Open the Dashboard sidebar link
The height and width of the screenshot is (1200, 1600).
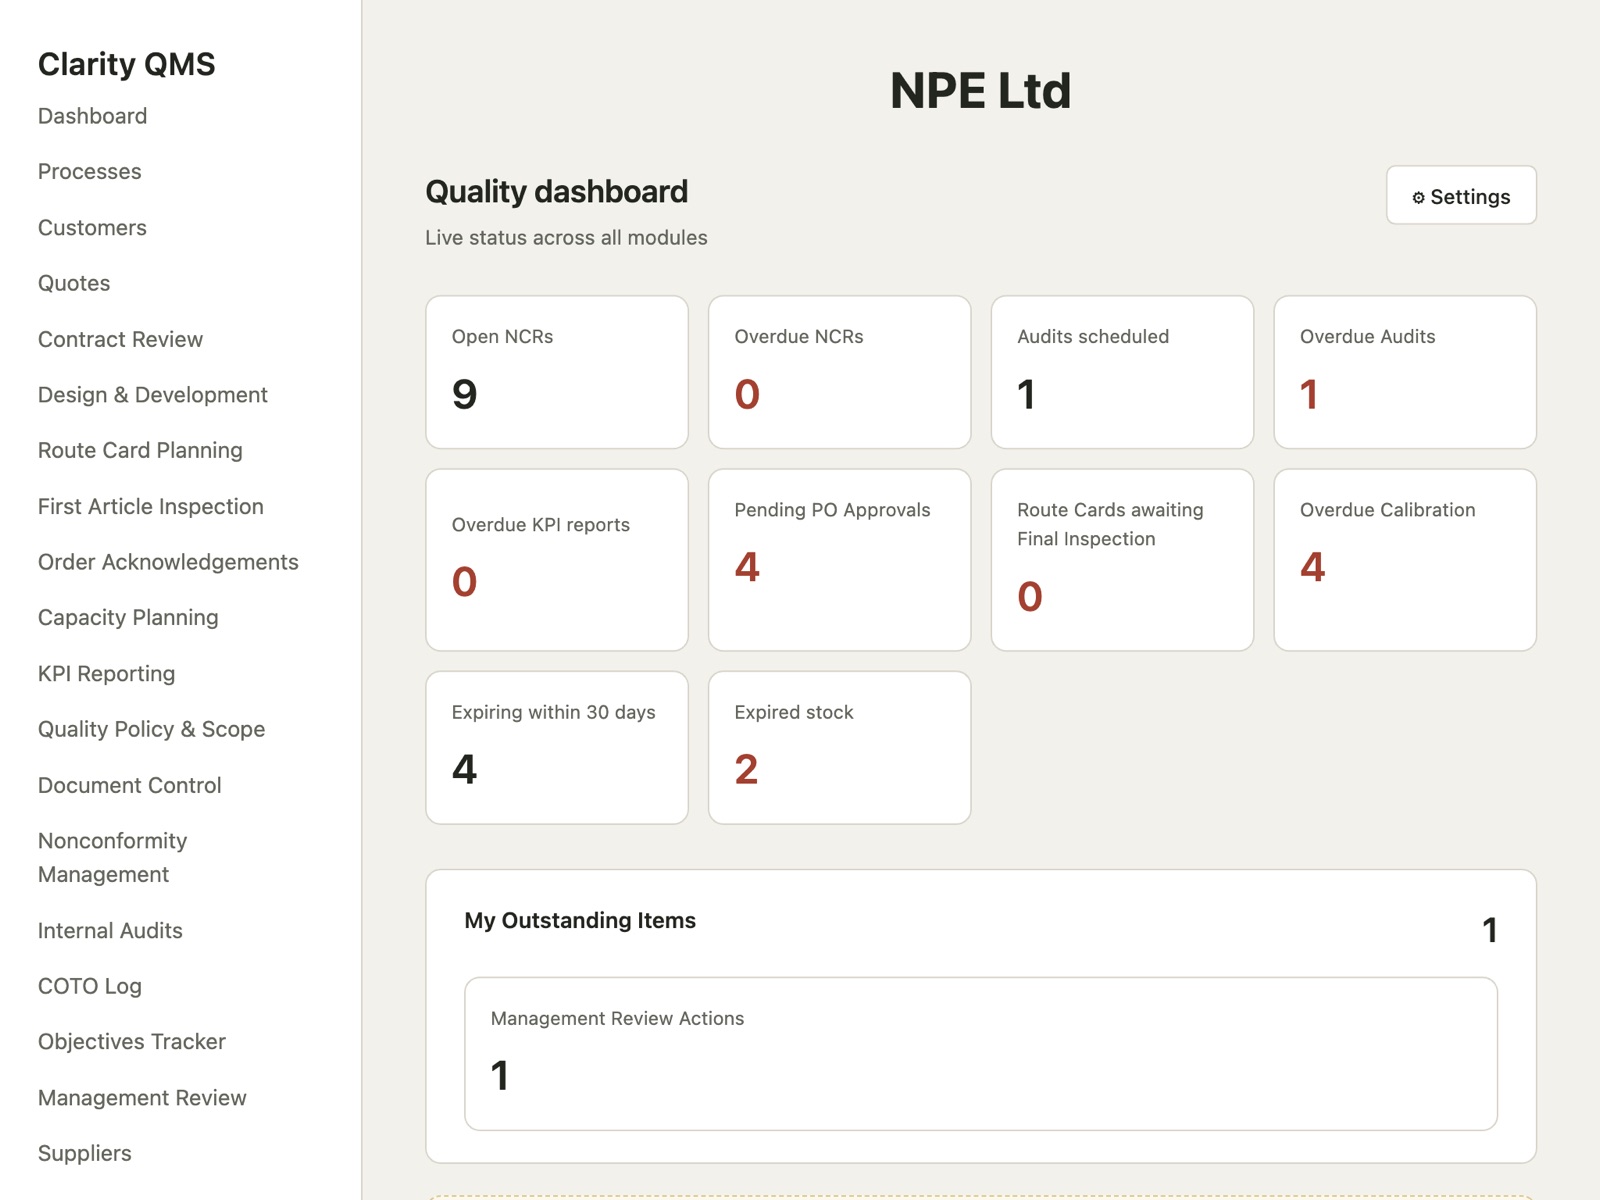tap(92, 116)
